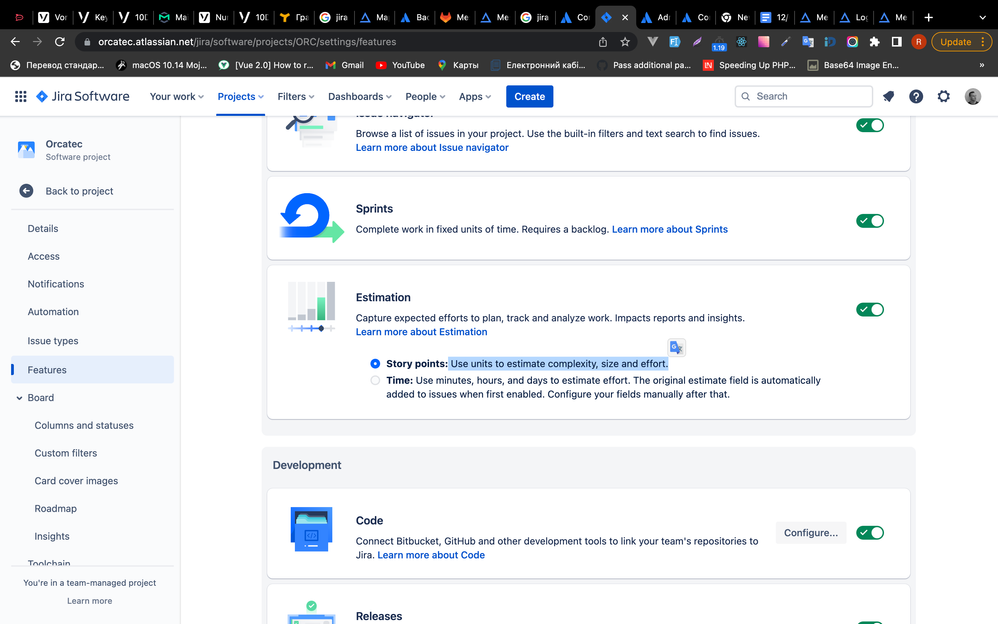Open the Jira settings gear icon

pos(943,96)
